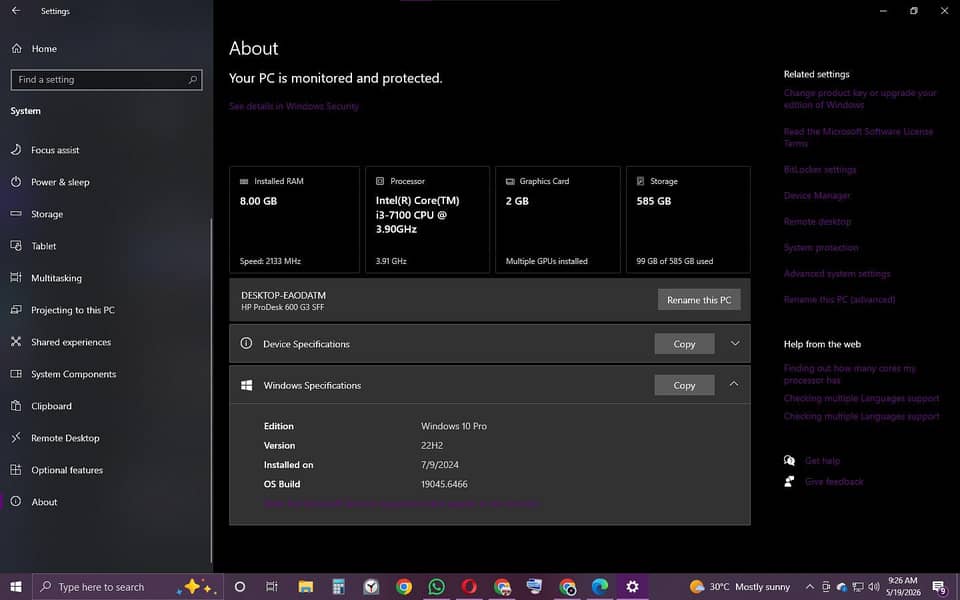The width and height of the screenshot is (960, 600).
Task: Open Microsoft Edge from the taskbar
Action: click(x=600, y=587)
